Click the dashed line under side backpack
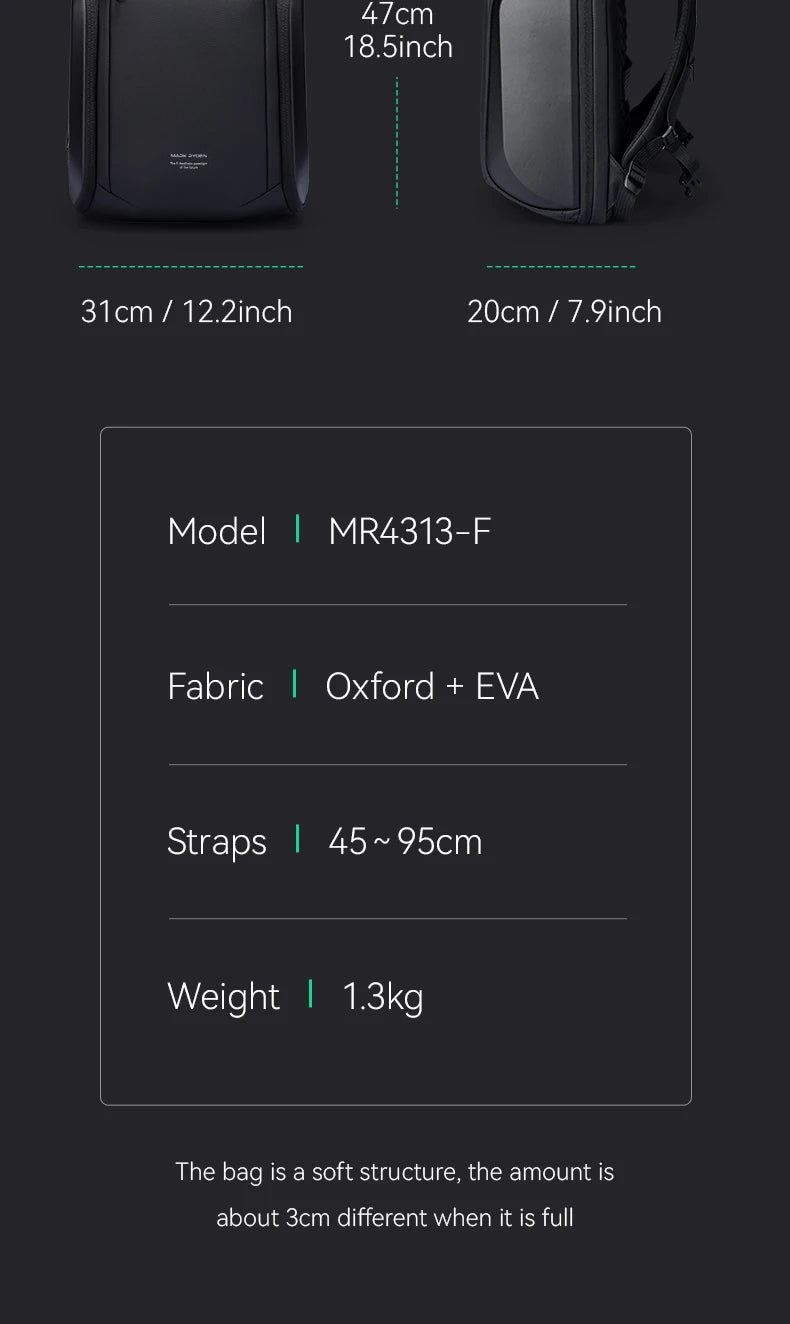Viewport: 790px width, 1324px height. coord(561,267)
